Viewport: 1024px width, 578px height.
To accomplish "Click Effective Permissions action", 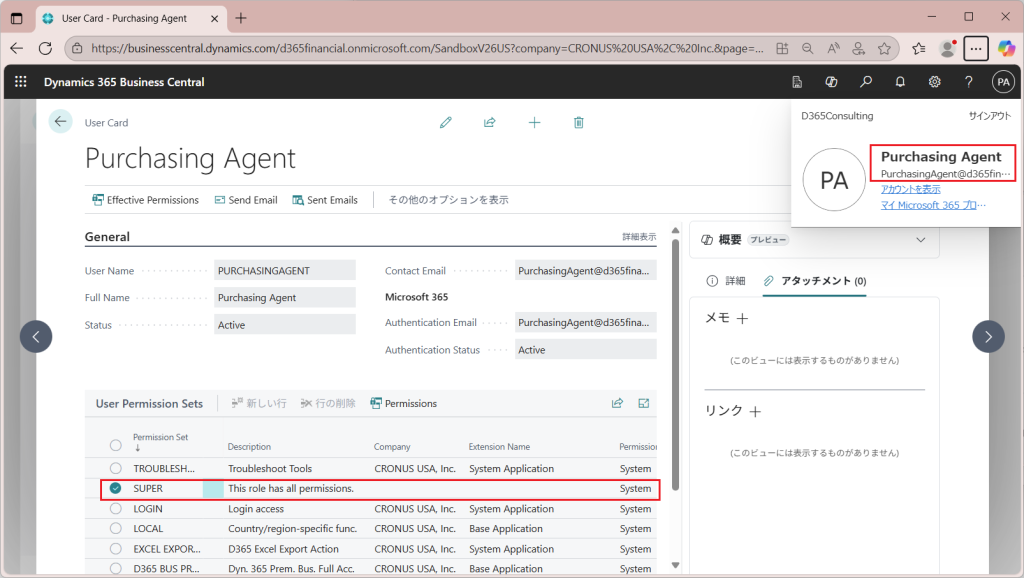I will tap(145, 200).
